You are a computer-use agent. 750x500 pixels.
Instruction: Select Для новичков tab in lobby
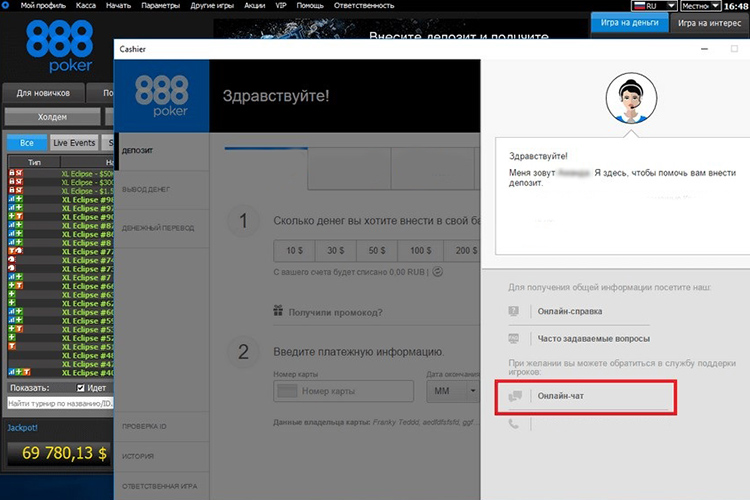click(x=44, y=93)
